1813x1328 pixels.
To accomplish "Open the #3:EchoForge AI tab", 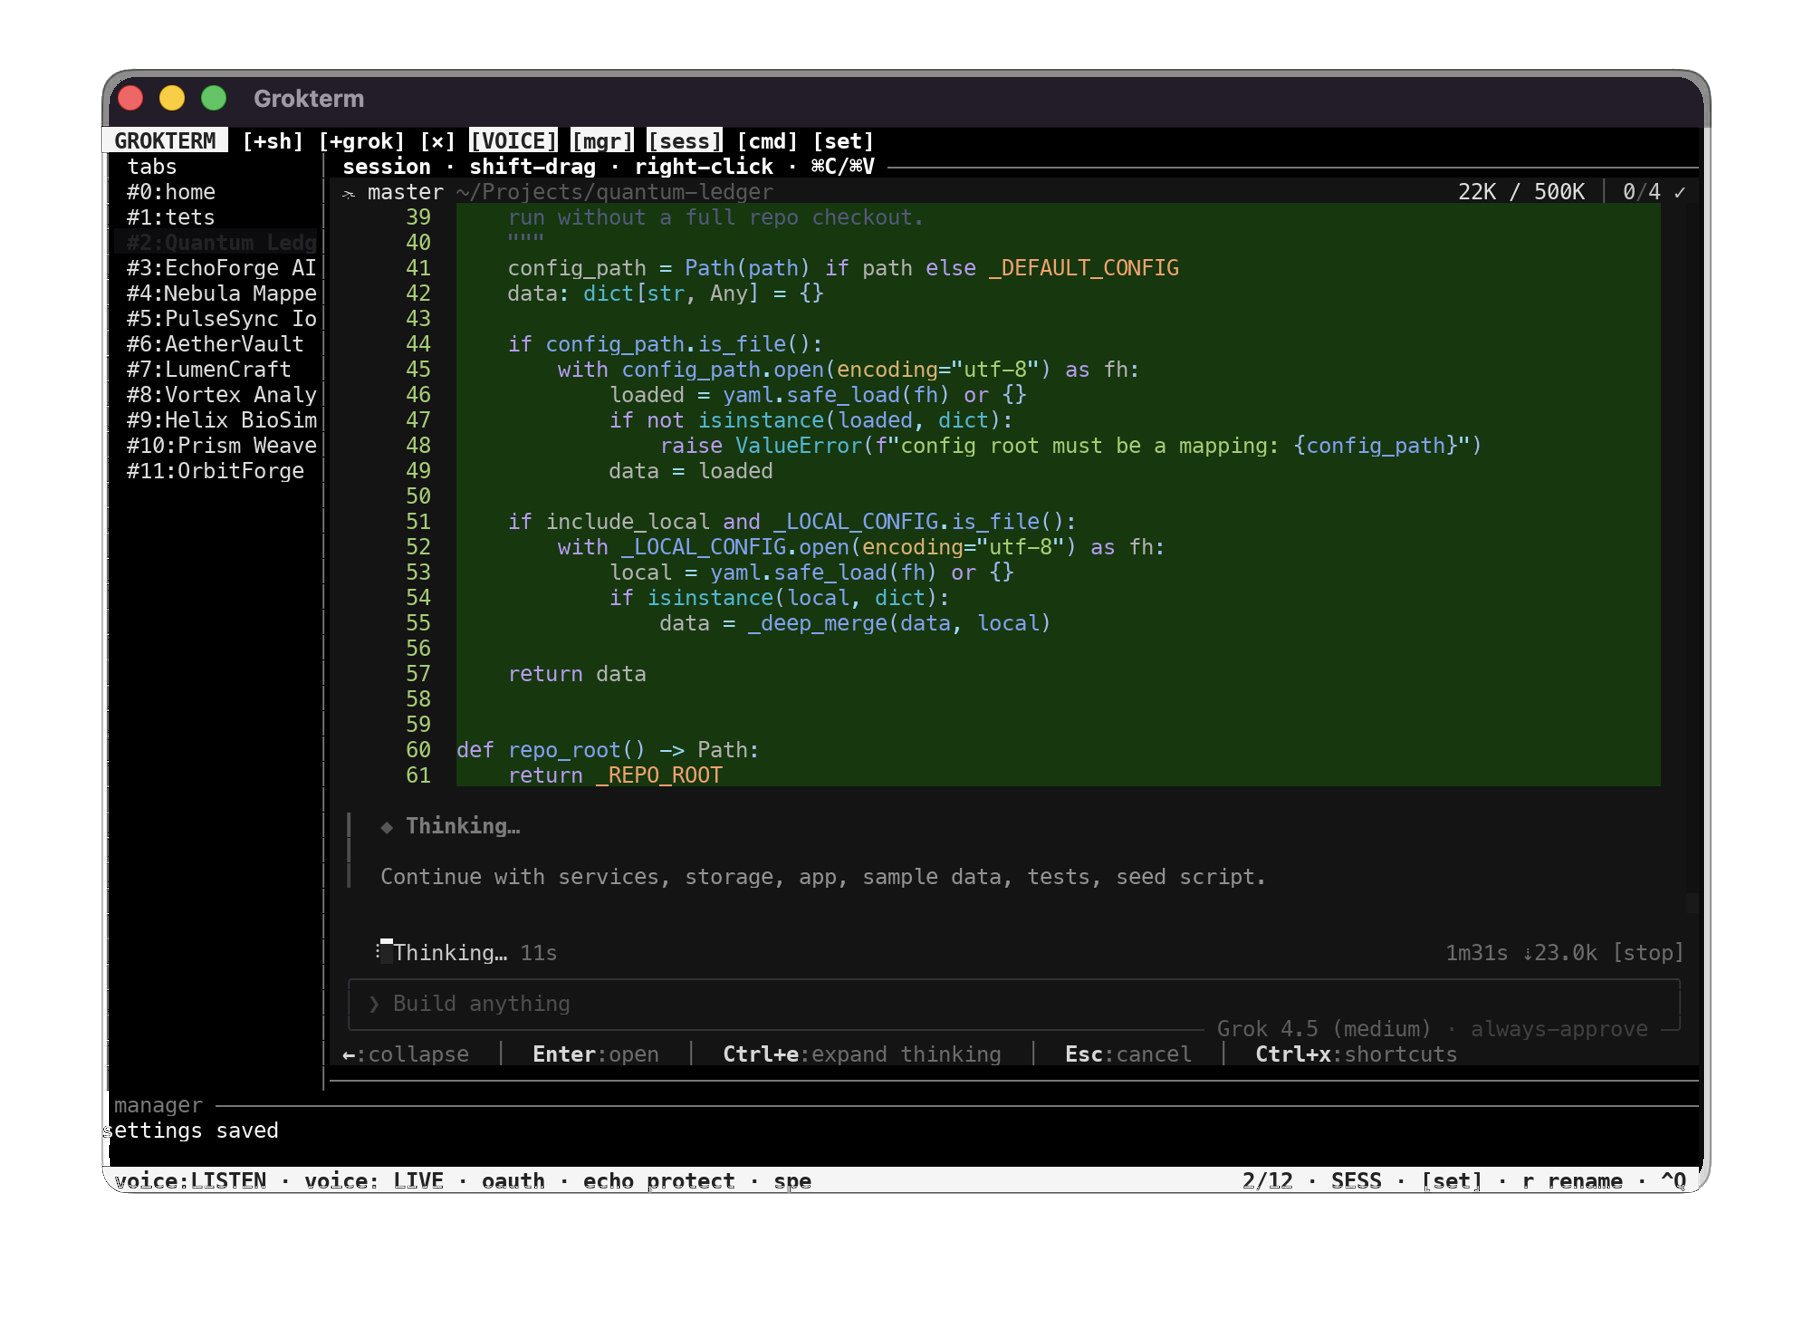I will click(x=221, y=268).
